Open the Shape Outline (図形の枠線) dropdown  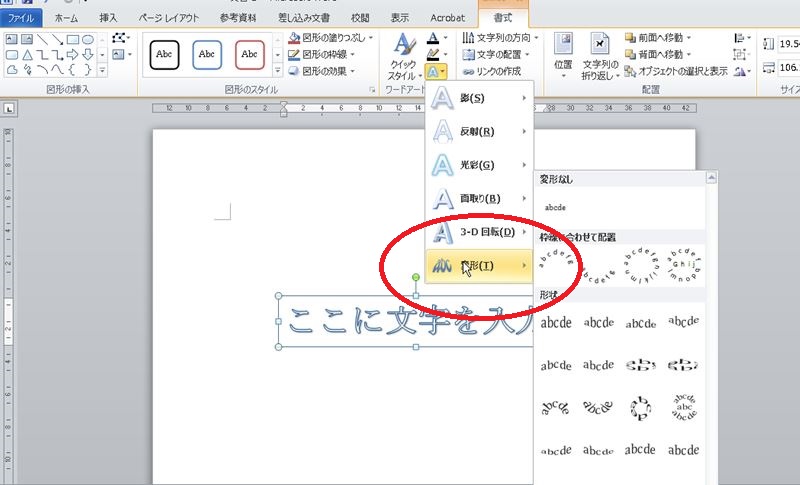click(325, 55)
